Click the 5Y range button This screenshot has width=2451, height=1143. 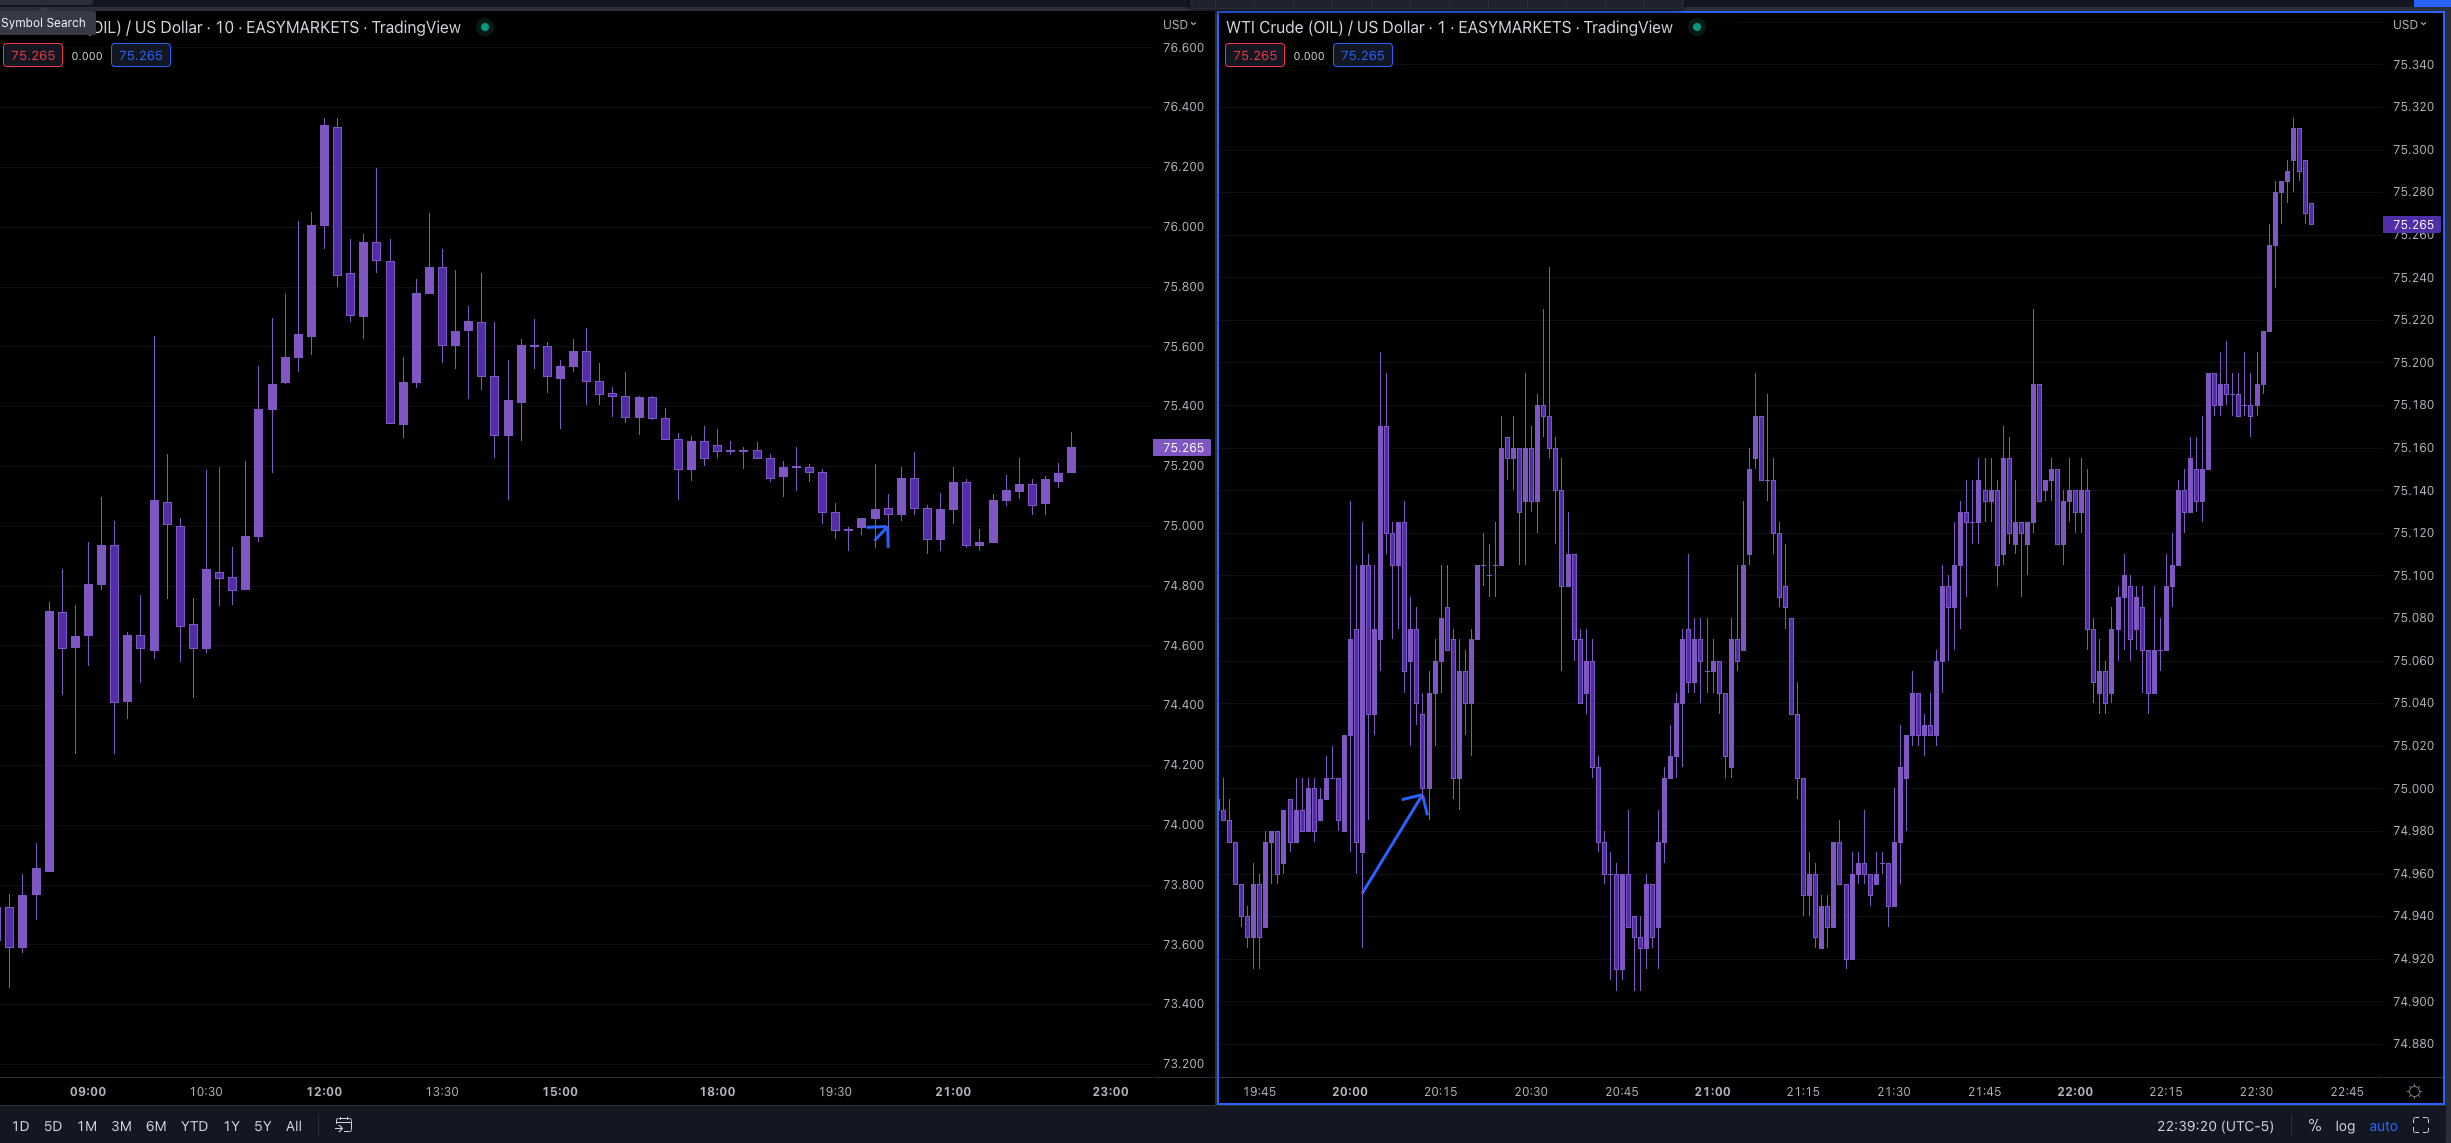click(x=262, y=1126)
